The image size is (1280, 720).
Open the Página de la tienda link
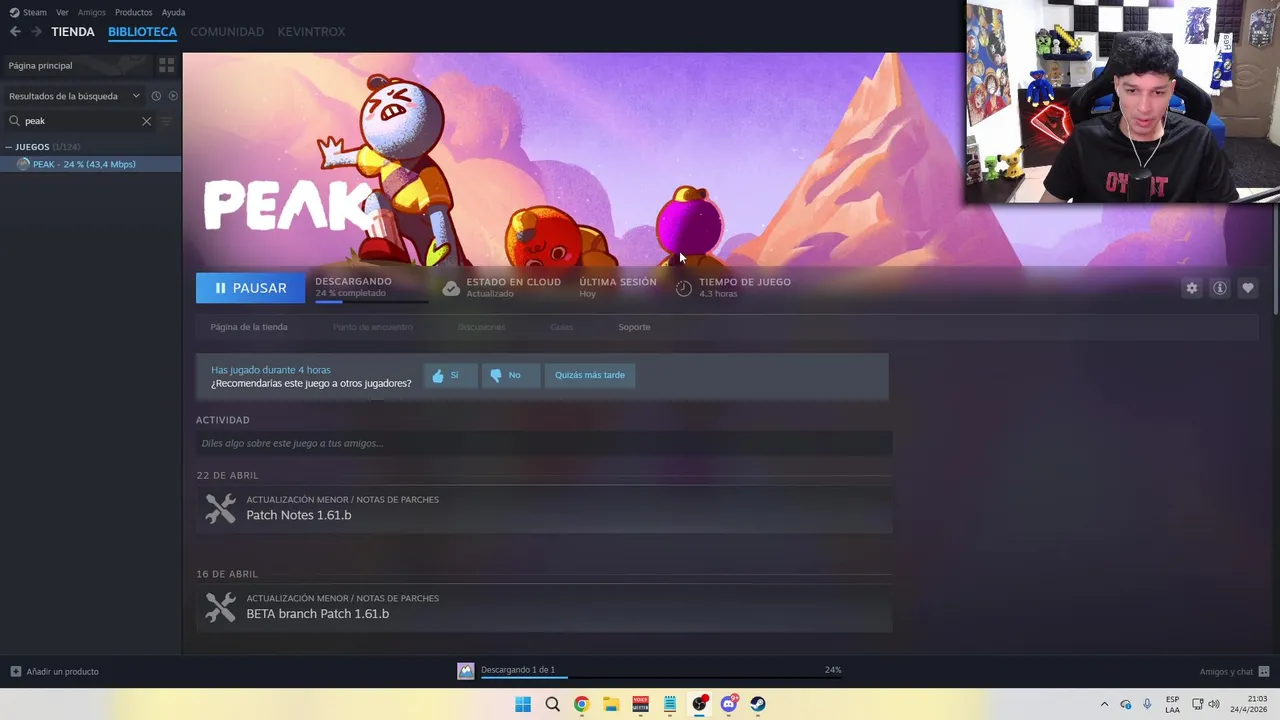pyautogui.click(x=249, y=327)
